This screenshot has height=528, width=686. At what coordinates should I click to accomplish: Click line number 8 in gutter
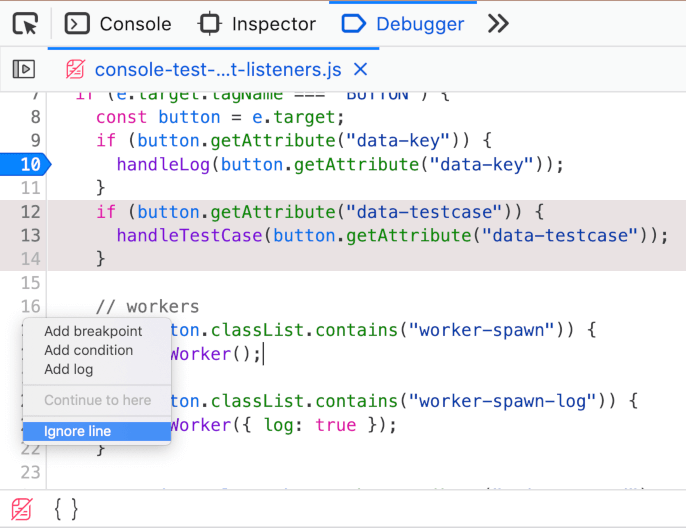click(30, 141)
